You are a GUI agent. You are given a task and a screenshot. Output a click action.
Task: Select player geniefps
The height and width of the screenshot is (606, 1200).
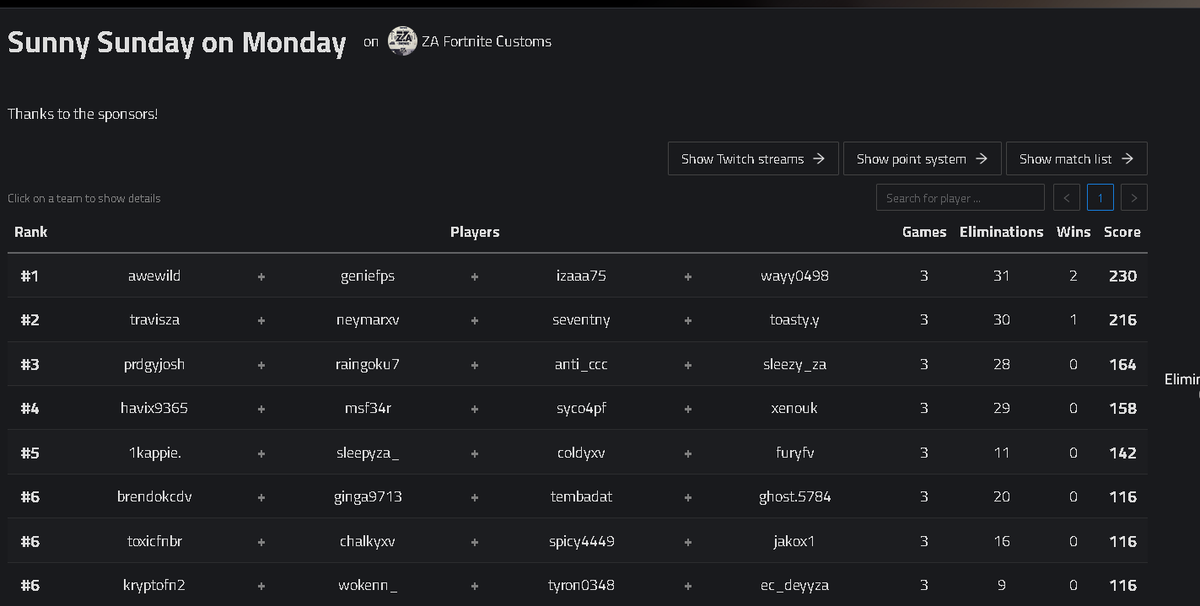click(x=368, y=276)
